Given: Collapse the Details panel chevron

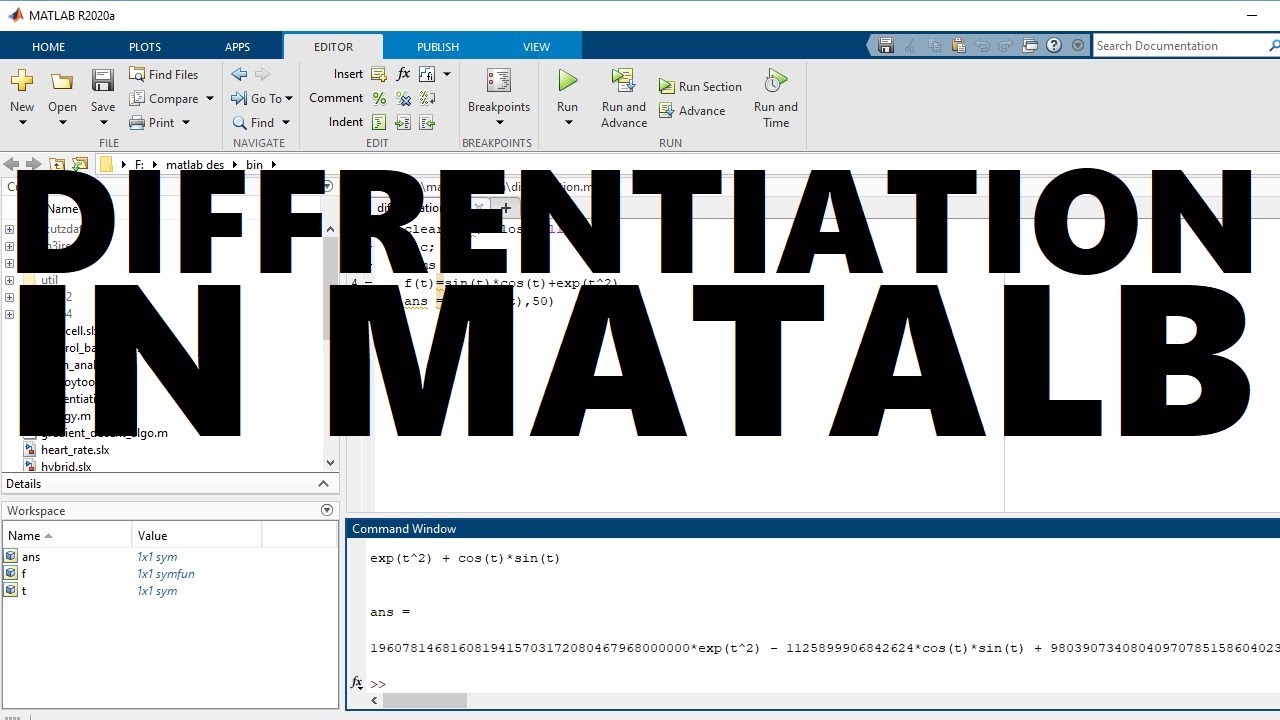Looking at the screenshot, I should (x=323, y=484).
